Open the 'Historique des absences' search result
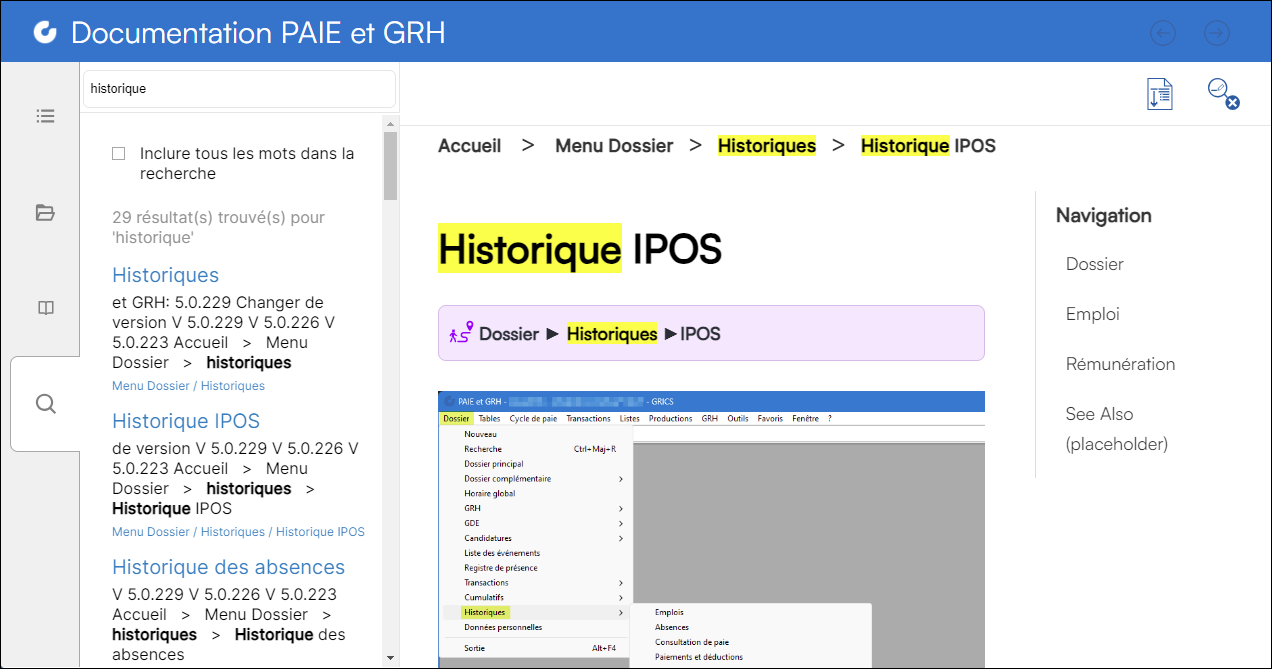Viewport: 1272px width, 669px height. click(x=228, y=567)
